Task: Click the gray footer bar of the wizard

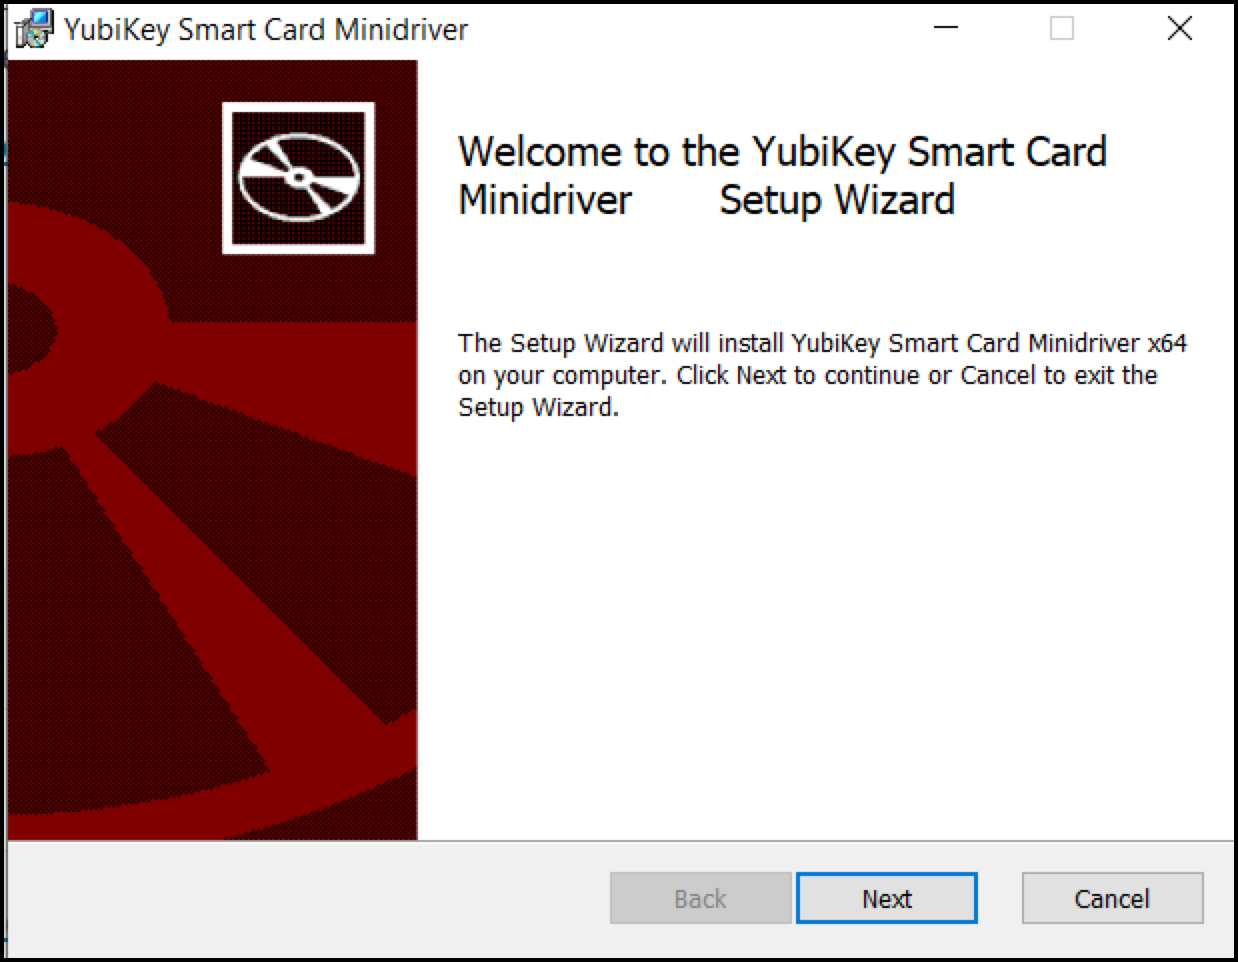Action: click(300, 897)
